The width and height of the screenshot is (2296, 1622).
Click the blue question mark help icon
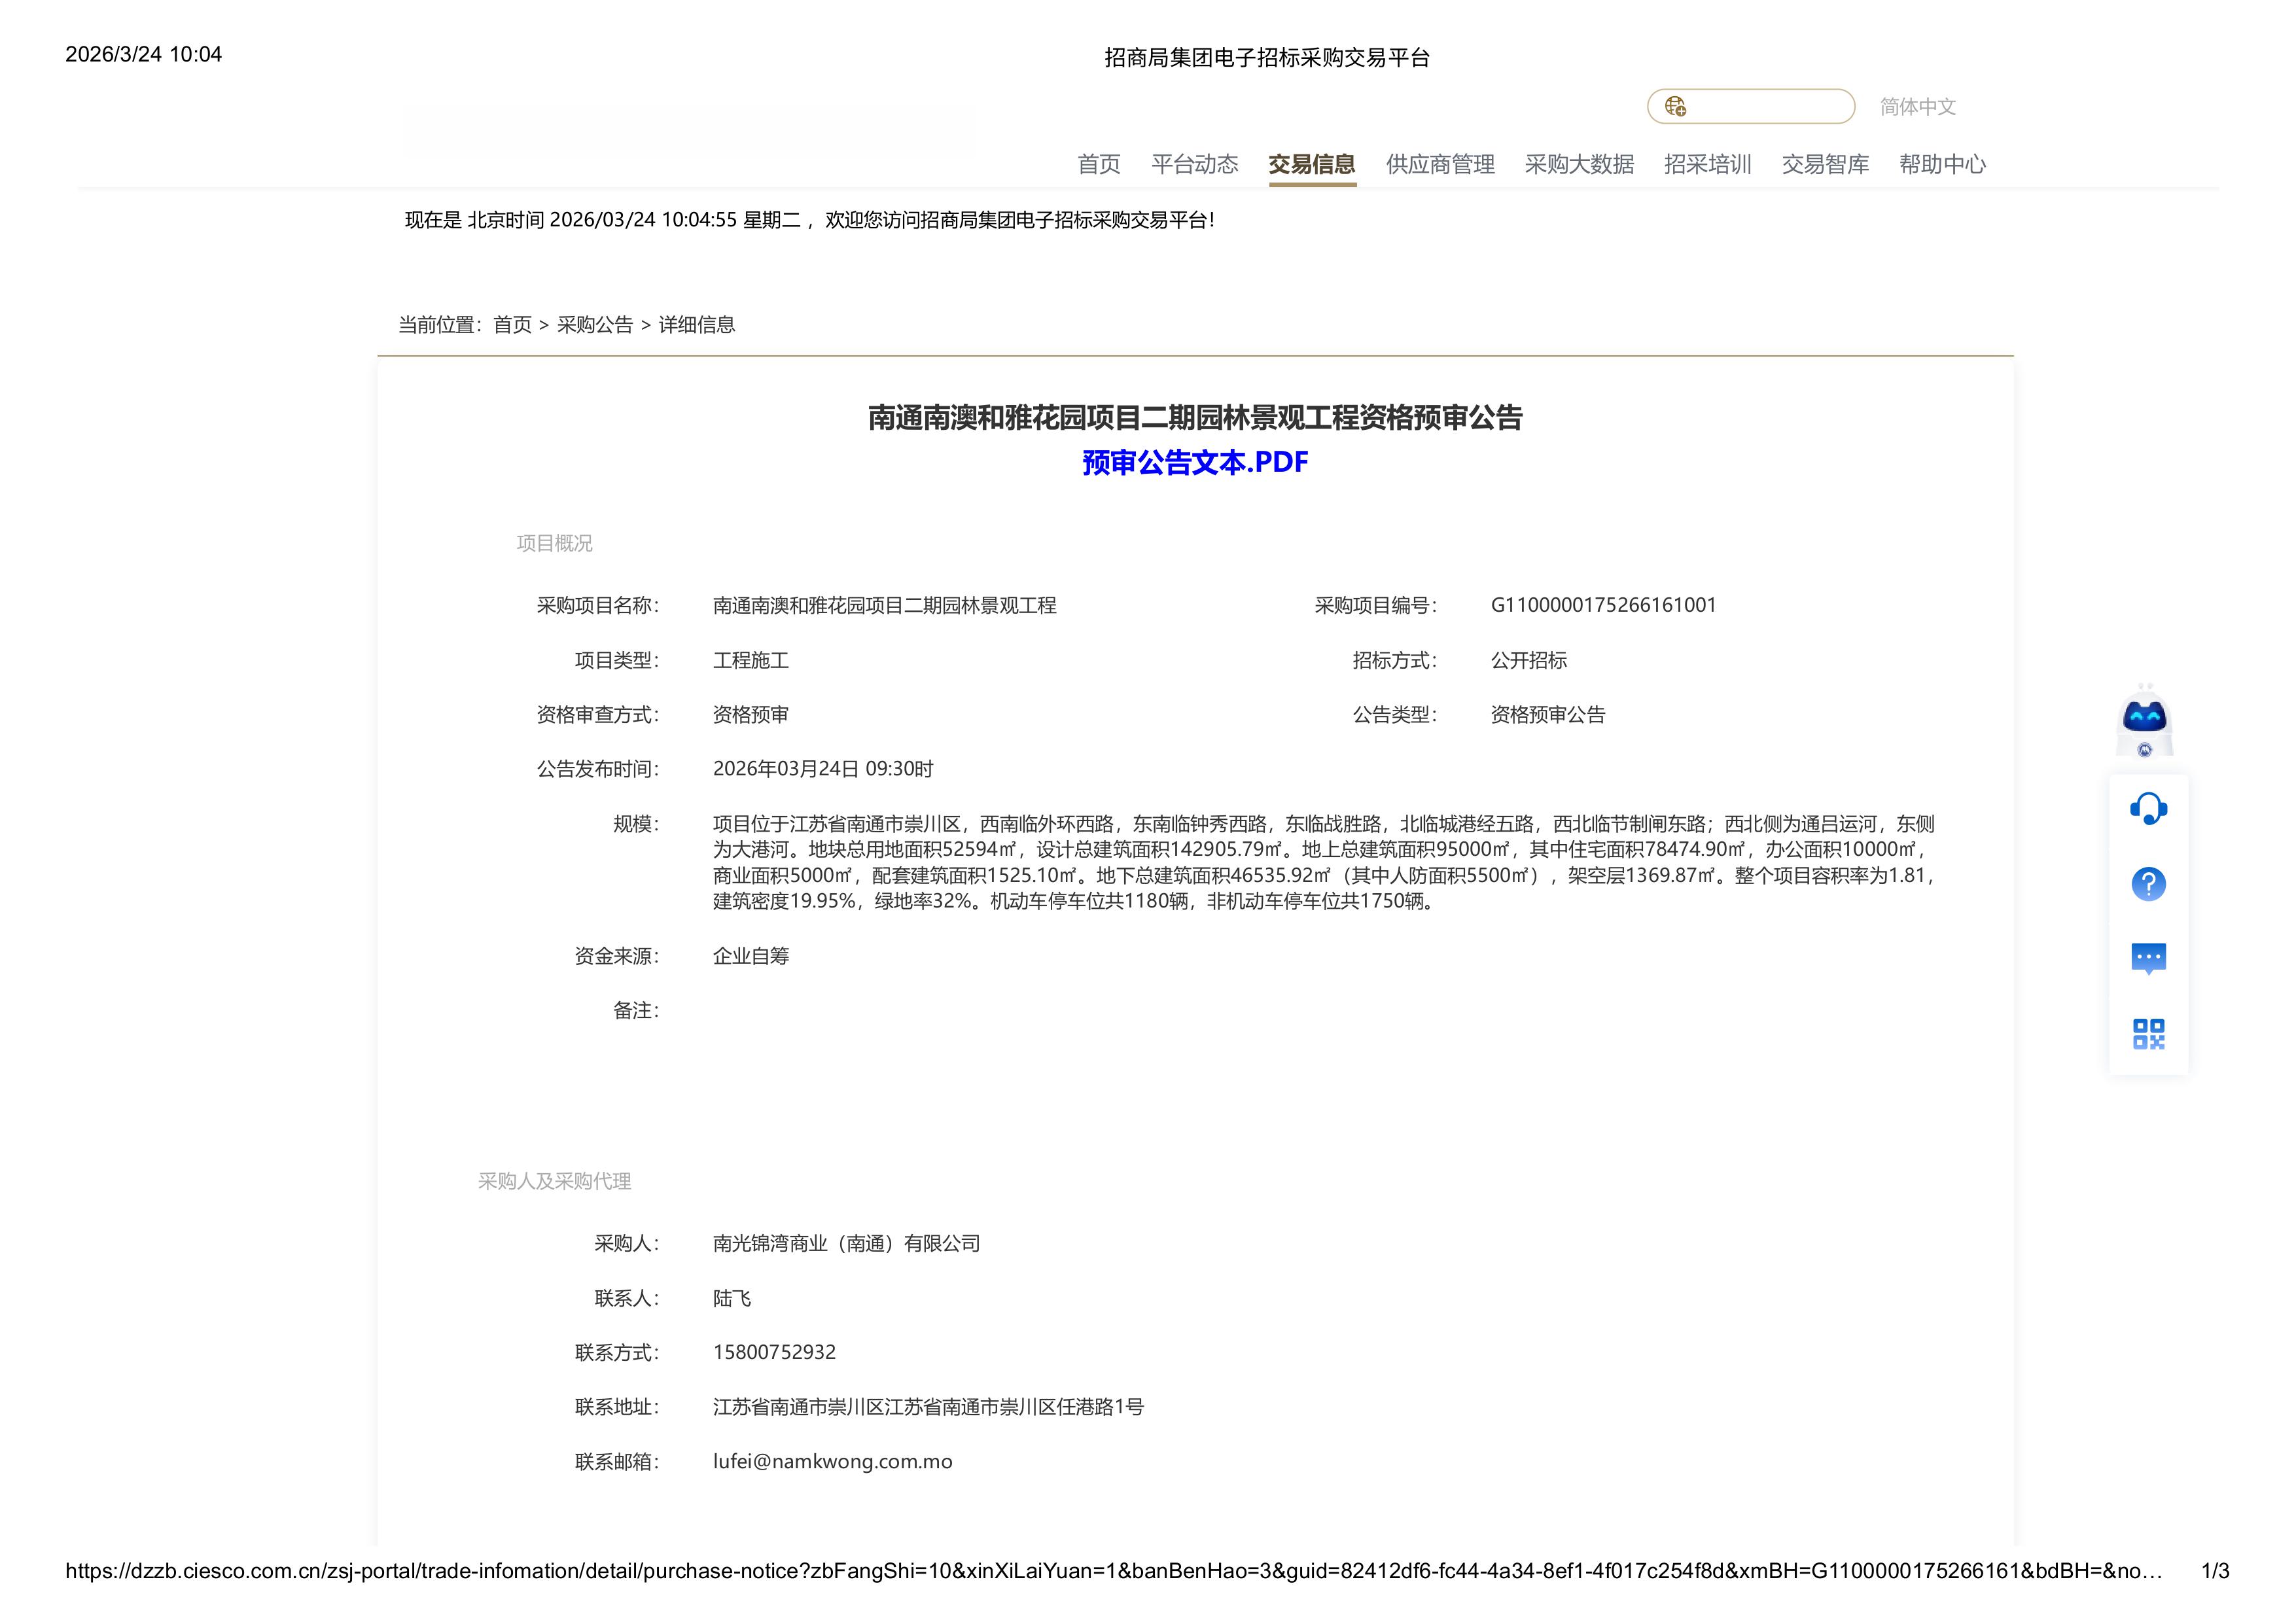click(x=2148, y=884)
